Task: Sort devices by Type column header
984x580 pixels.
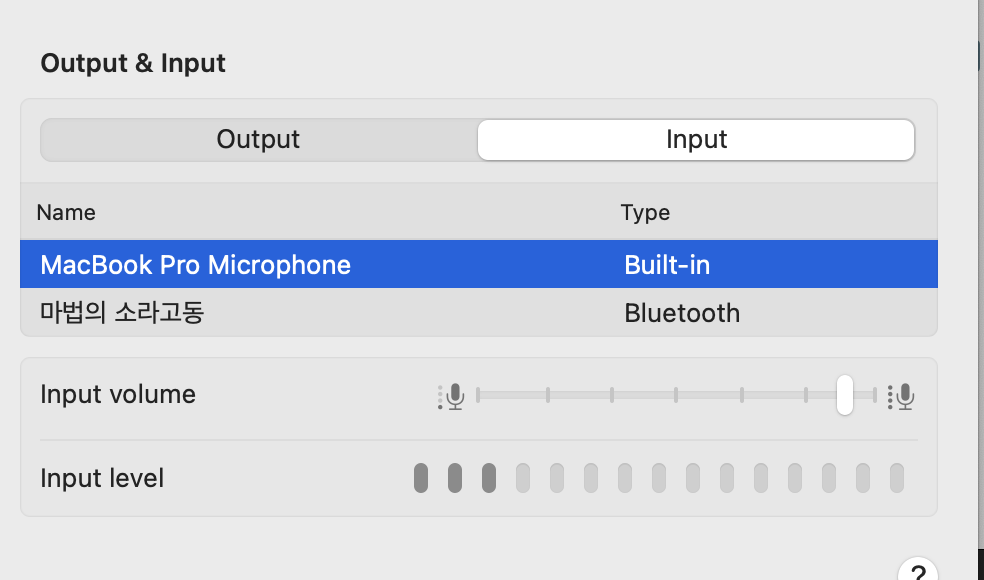Action: (645, 212)
